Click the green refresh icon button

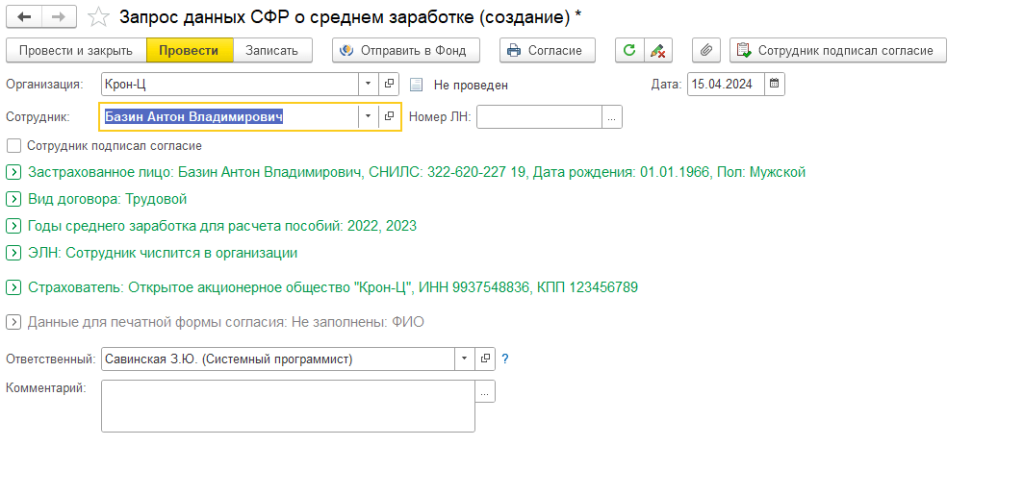coord(630,50)
